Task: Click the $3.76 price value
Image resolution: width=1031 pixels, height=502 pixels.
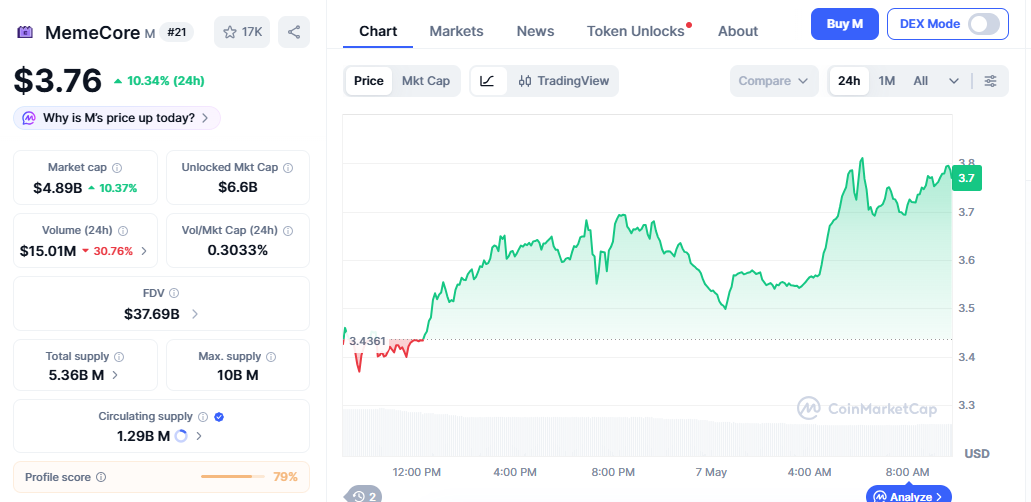Action: click(x=58, y=81)
